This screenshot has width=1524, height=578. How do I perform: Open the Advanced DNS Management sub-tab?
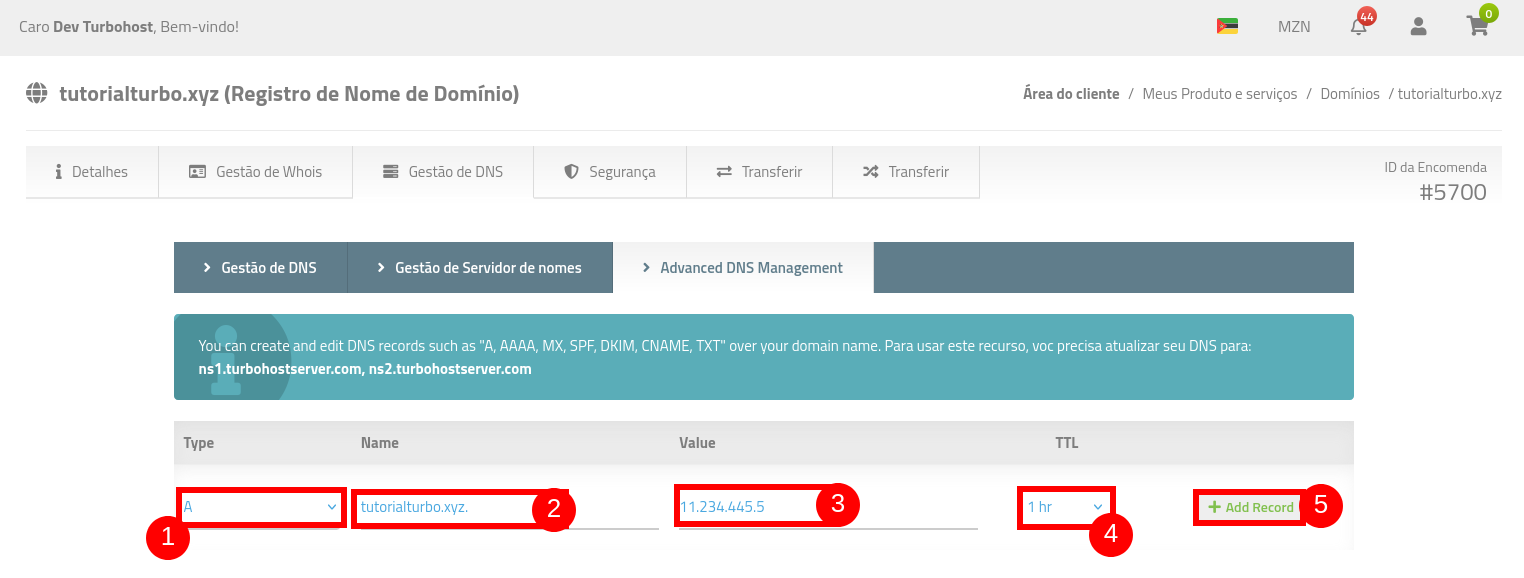click(743, 268)
